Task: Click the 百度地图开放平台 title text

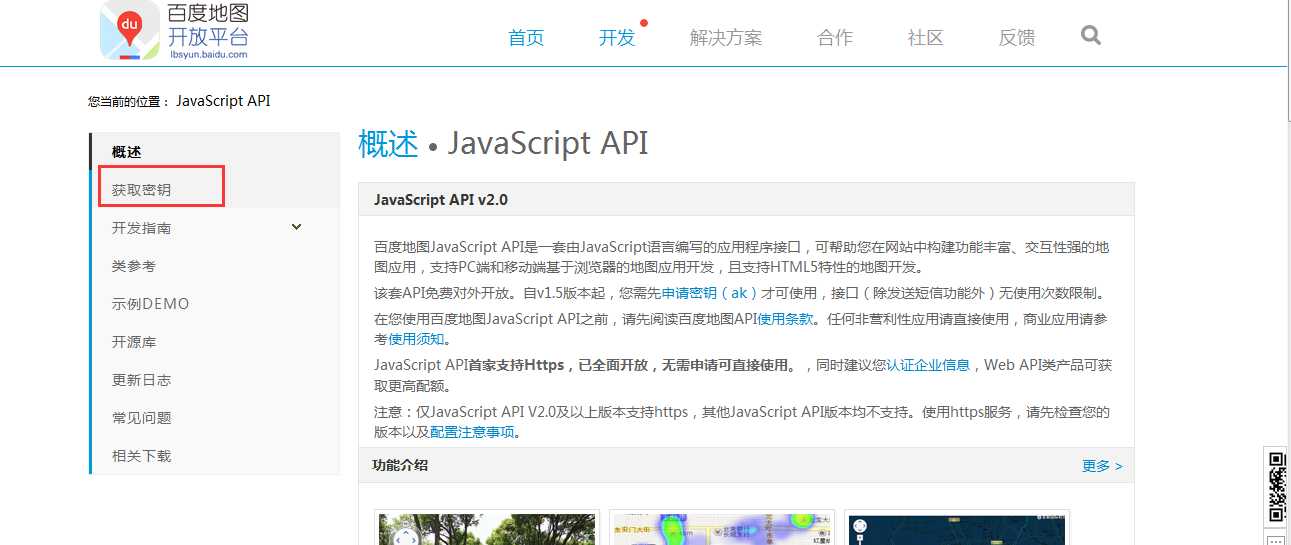Action: tap(208, 26)
